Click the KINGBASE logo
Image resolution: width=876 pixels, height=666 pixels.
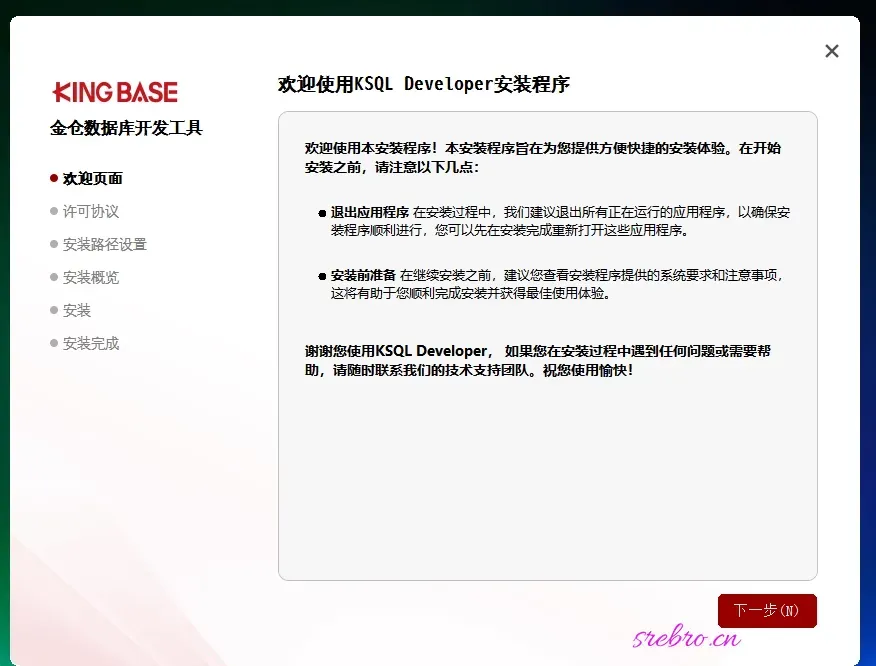(115, 92)
